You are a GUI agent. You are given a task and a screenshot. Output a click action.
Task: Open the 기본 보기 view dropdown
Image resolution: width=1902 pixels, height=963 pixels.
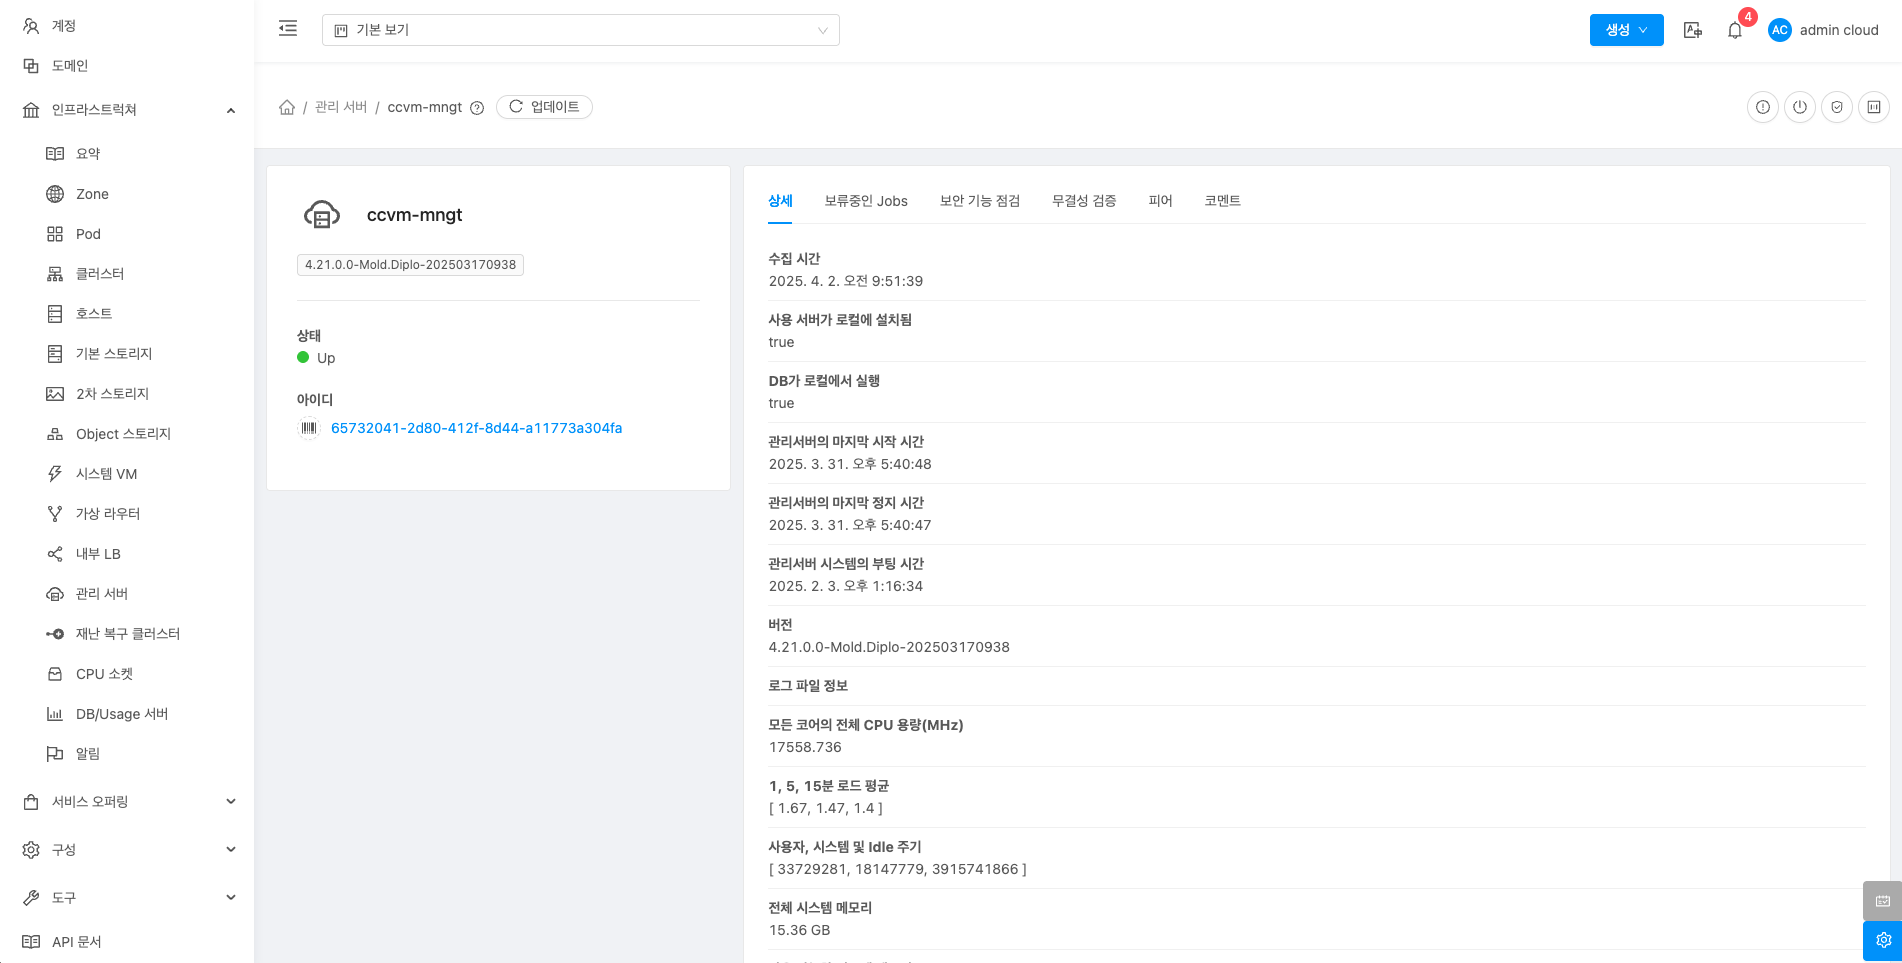[x=580, y=30]
